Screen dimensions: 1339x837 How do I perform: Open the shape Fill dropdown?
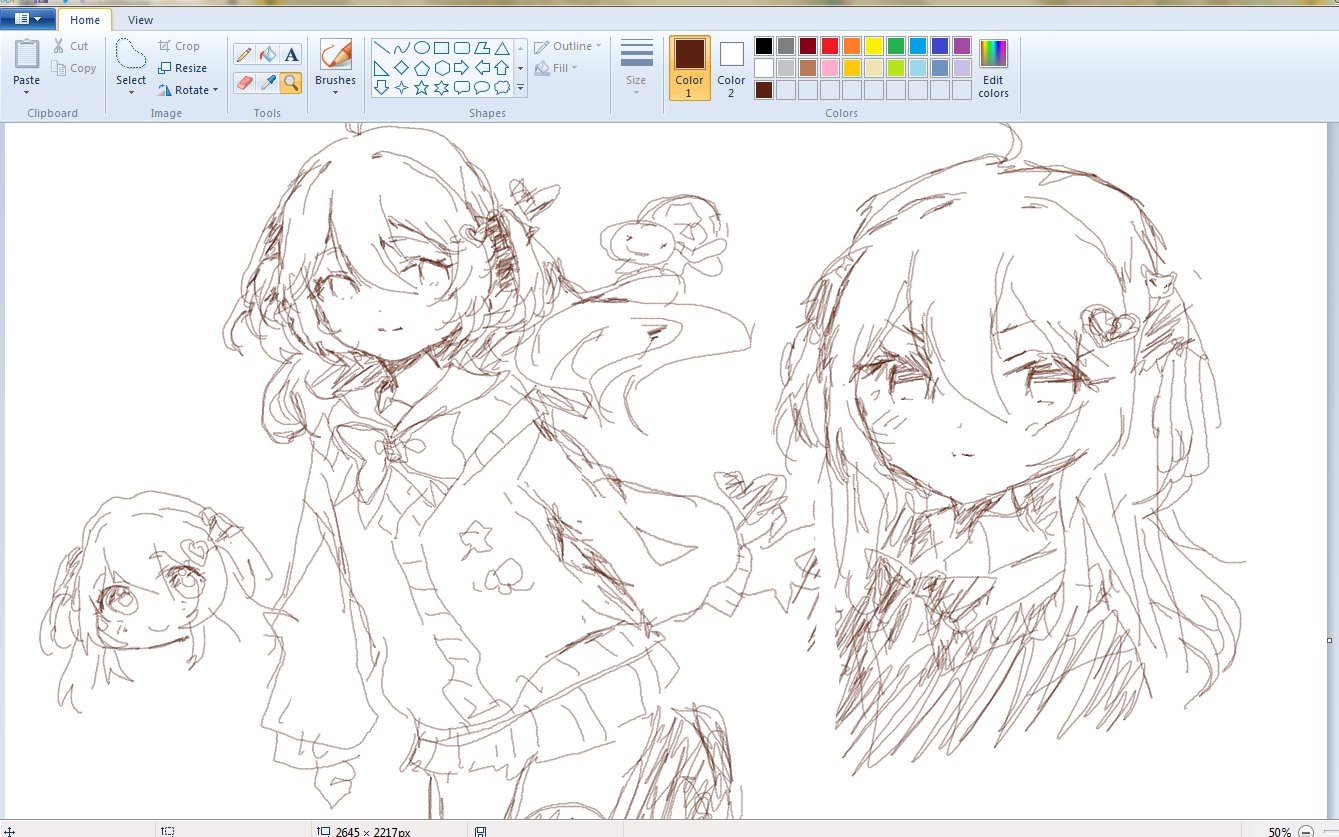pyautogui.click(x=558, y=68)
